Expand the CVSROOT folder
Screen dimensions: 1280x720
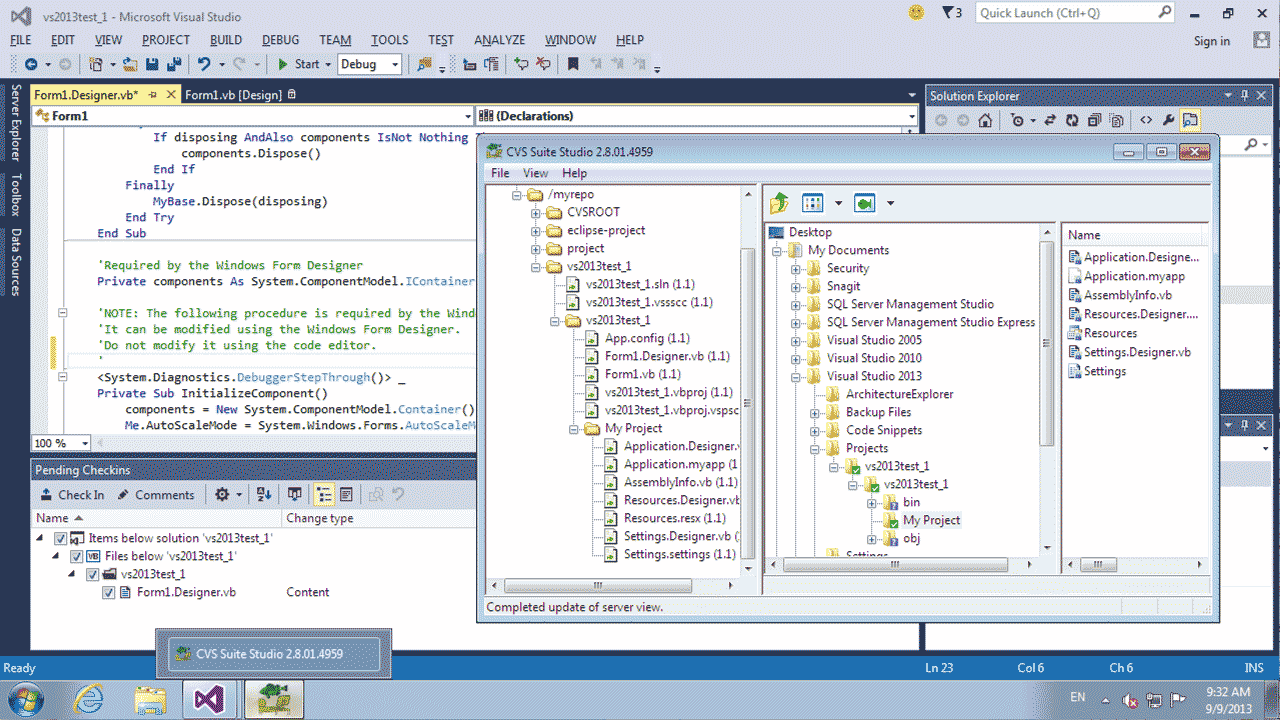(x=536, y=212)
